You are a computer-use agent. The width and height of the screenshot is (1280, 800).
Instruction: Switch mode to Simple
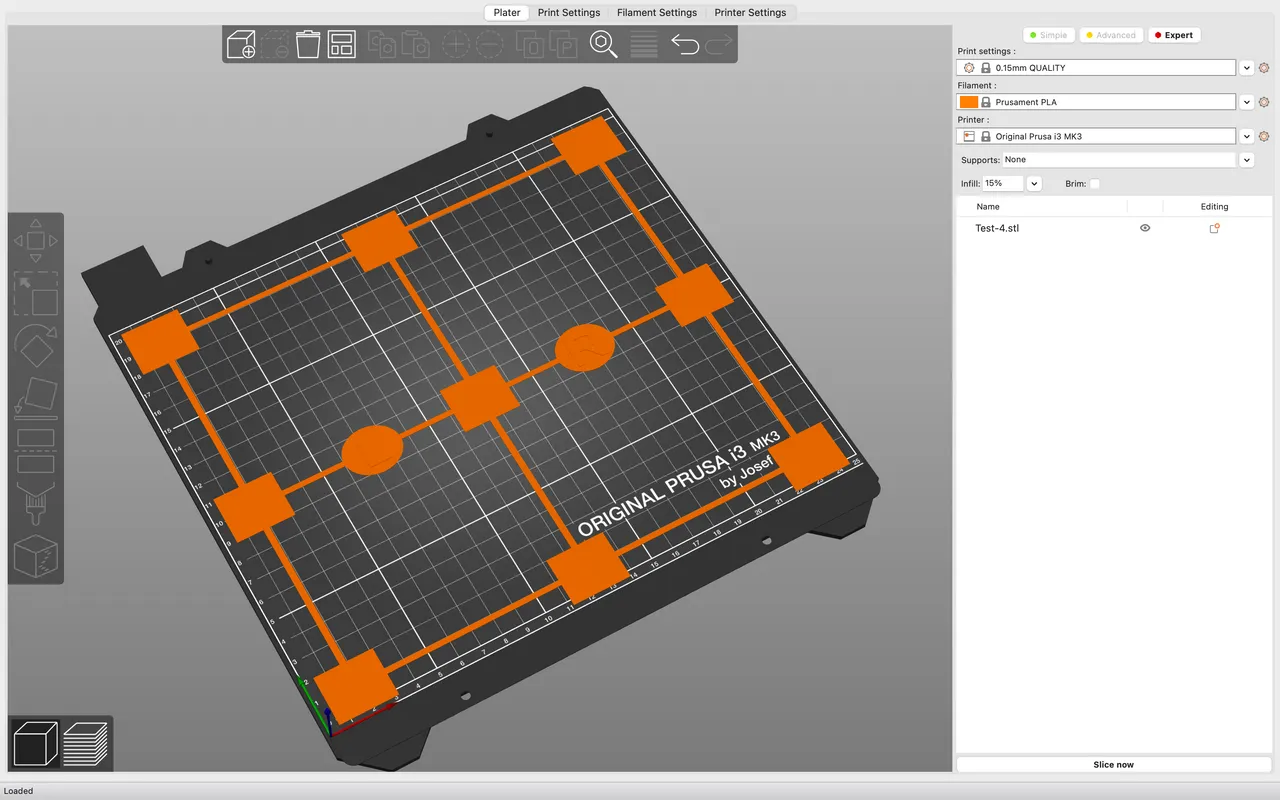point(1048,34)
